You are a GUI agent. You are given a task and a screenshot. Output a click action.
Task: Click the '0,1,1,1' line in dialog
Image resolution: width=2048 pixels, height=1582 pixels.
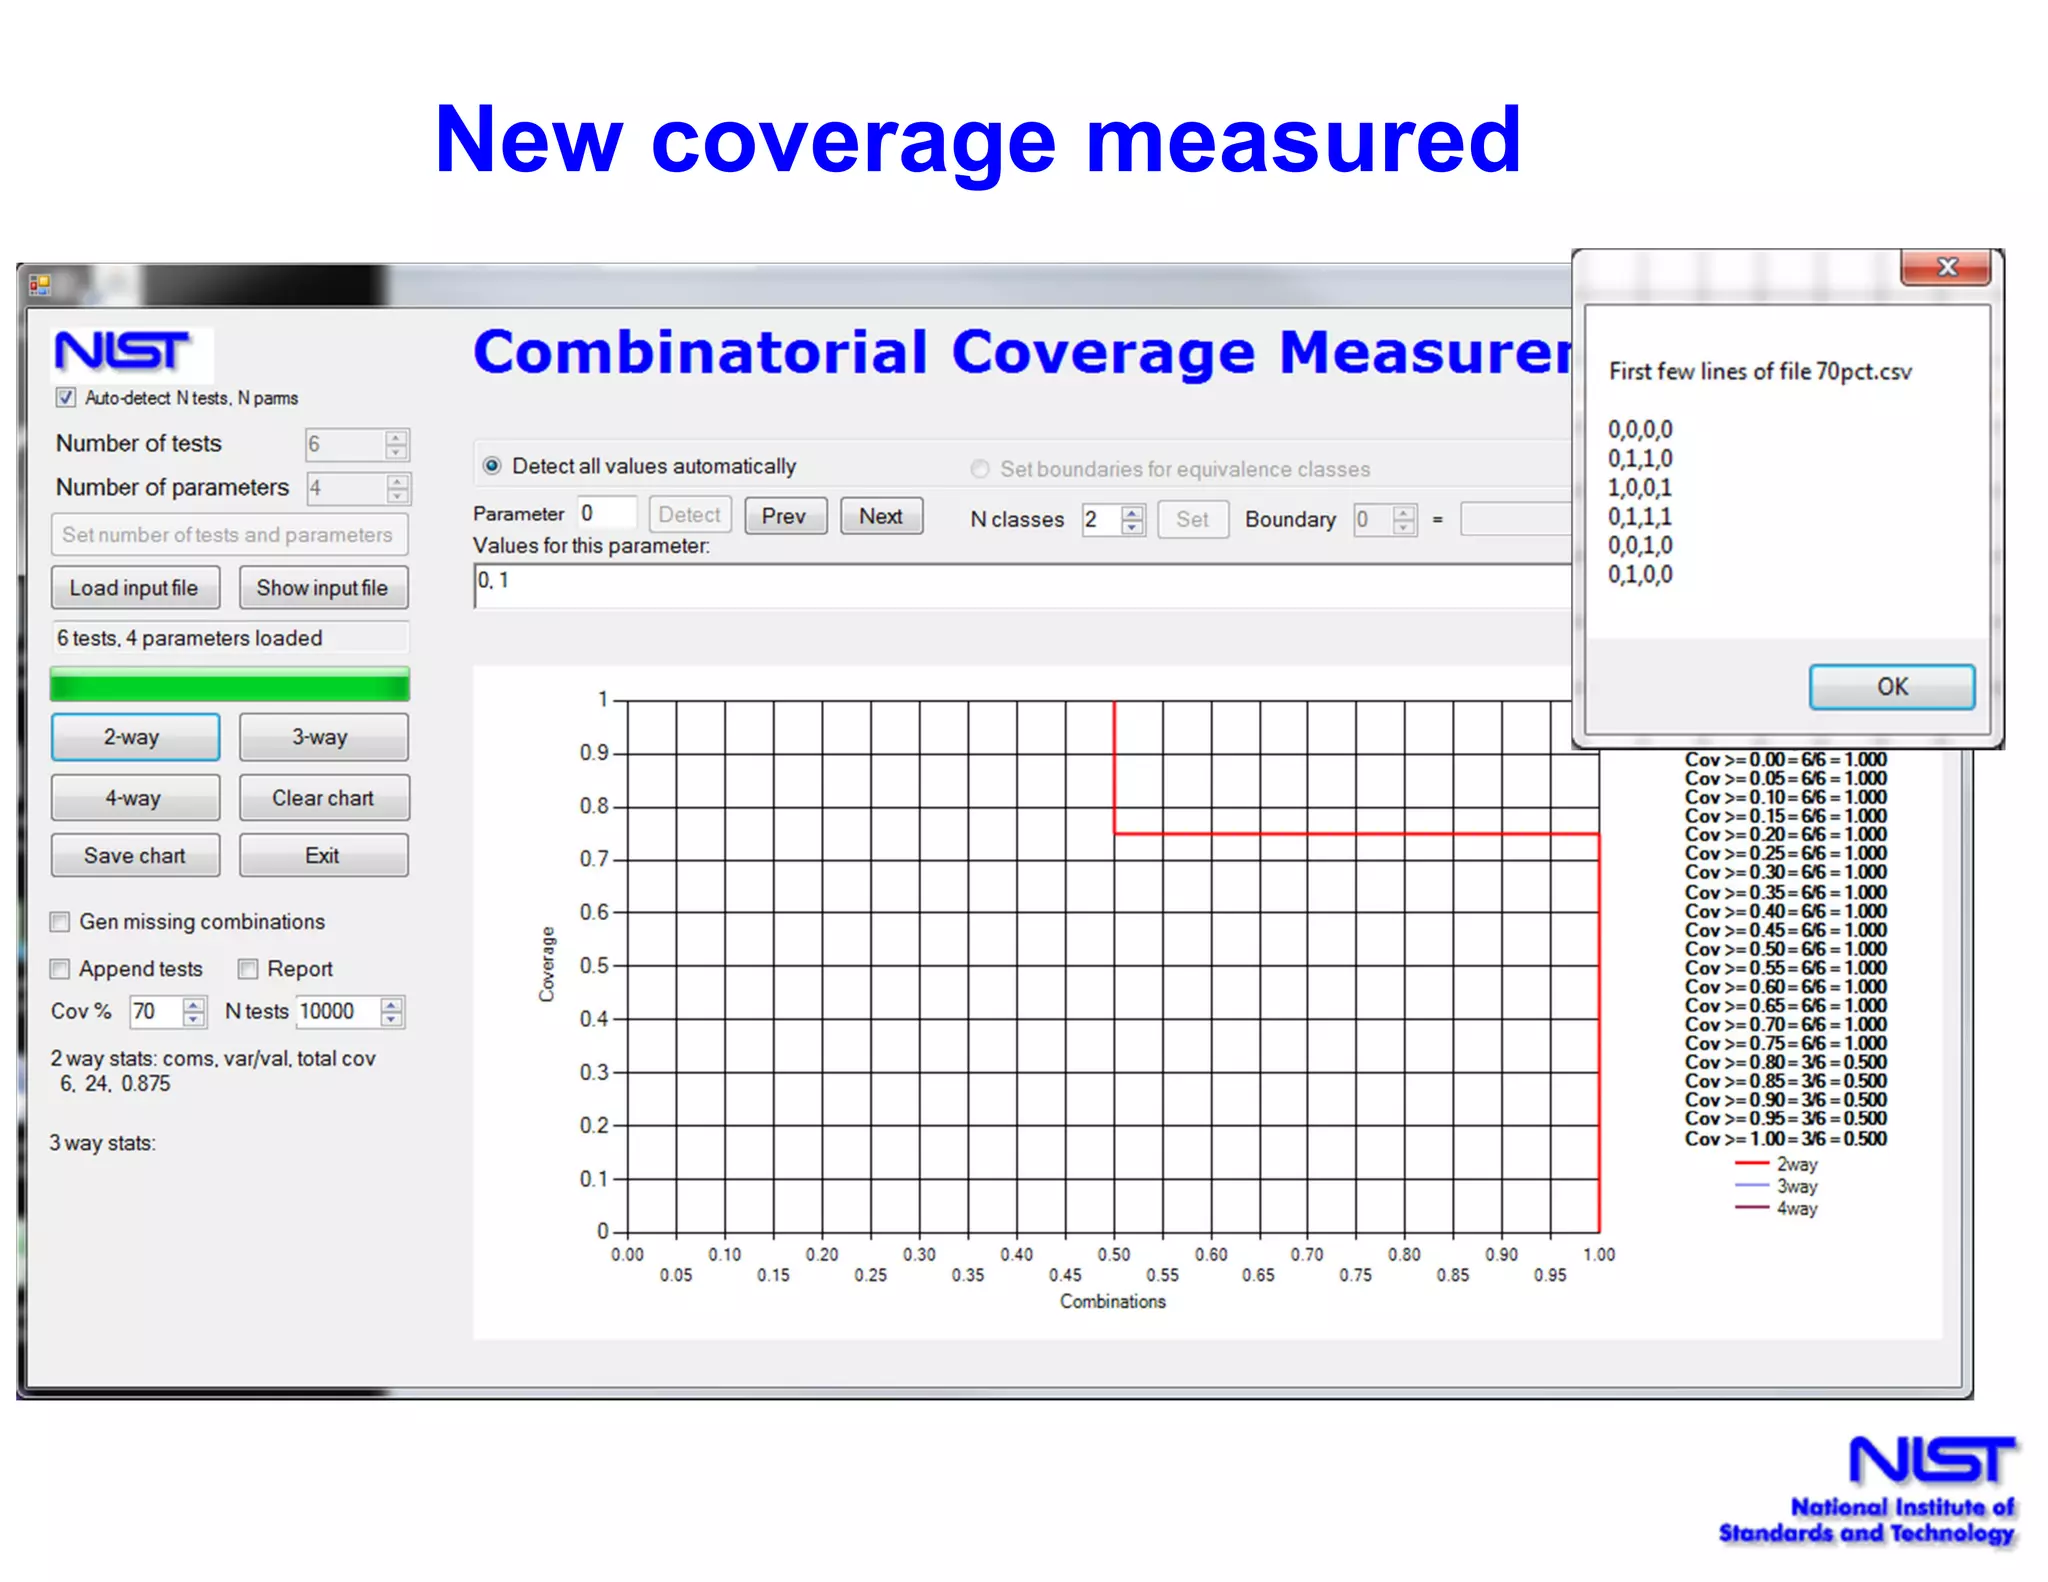1640,517
